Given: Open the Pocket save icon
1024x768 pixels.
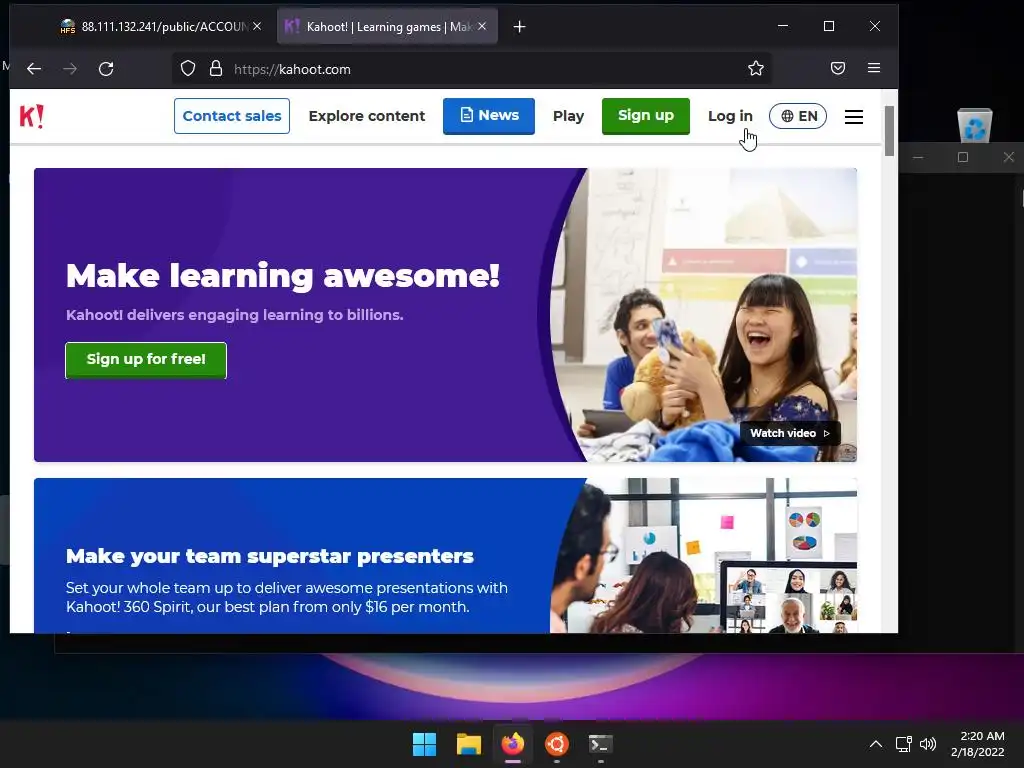Looking at the screenshot, I should pyautogui.click(x=838, y=69).
